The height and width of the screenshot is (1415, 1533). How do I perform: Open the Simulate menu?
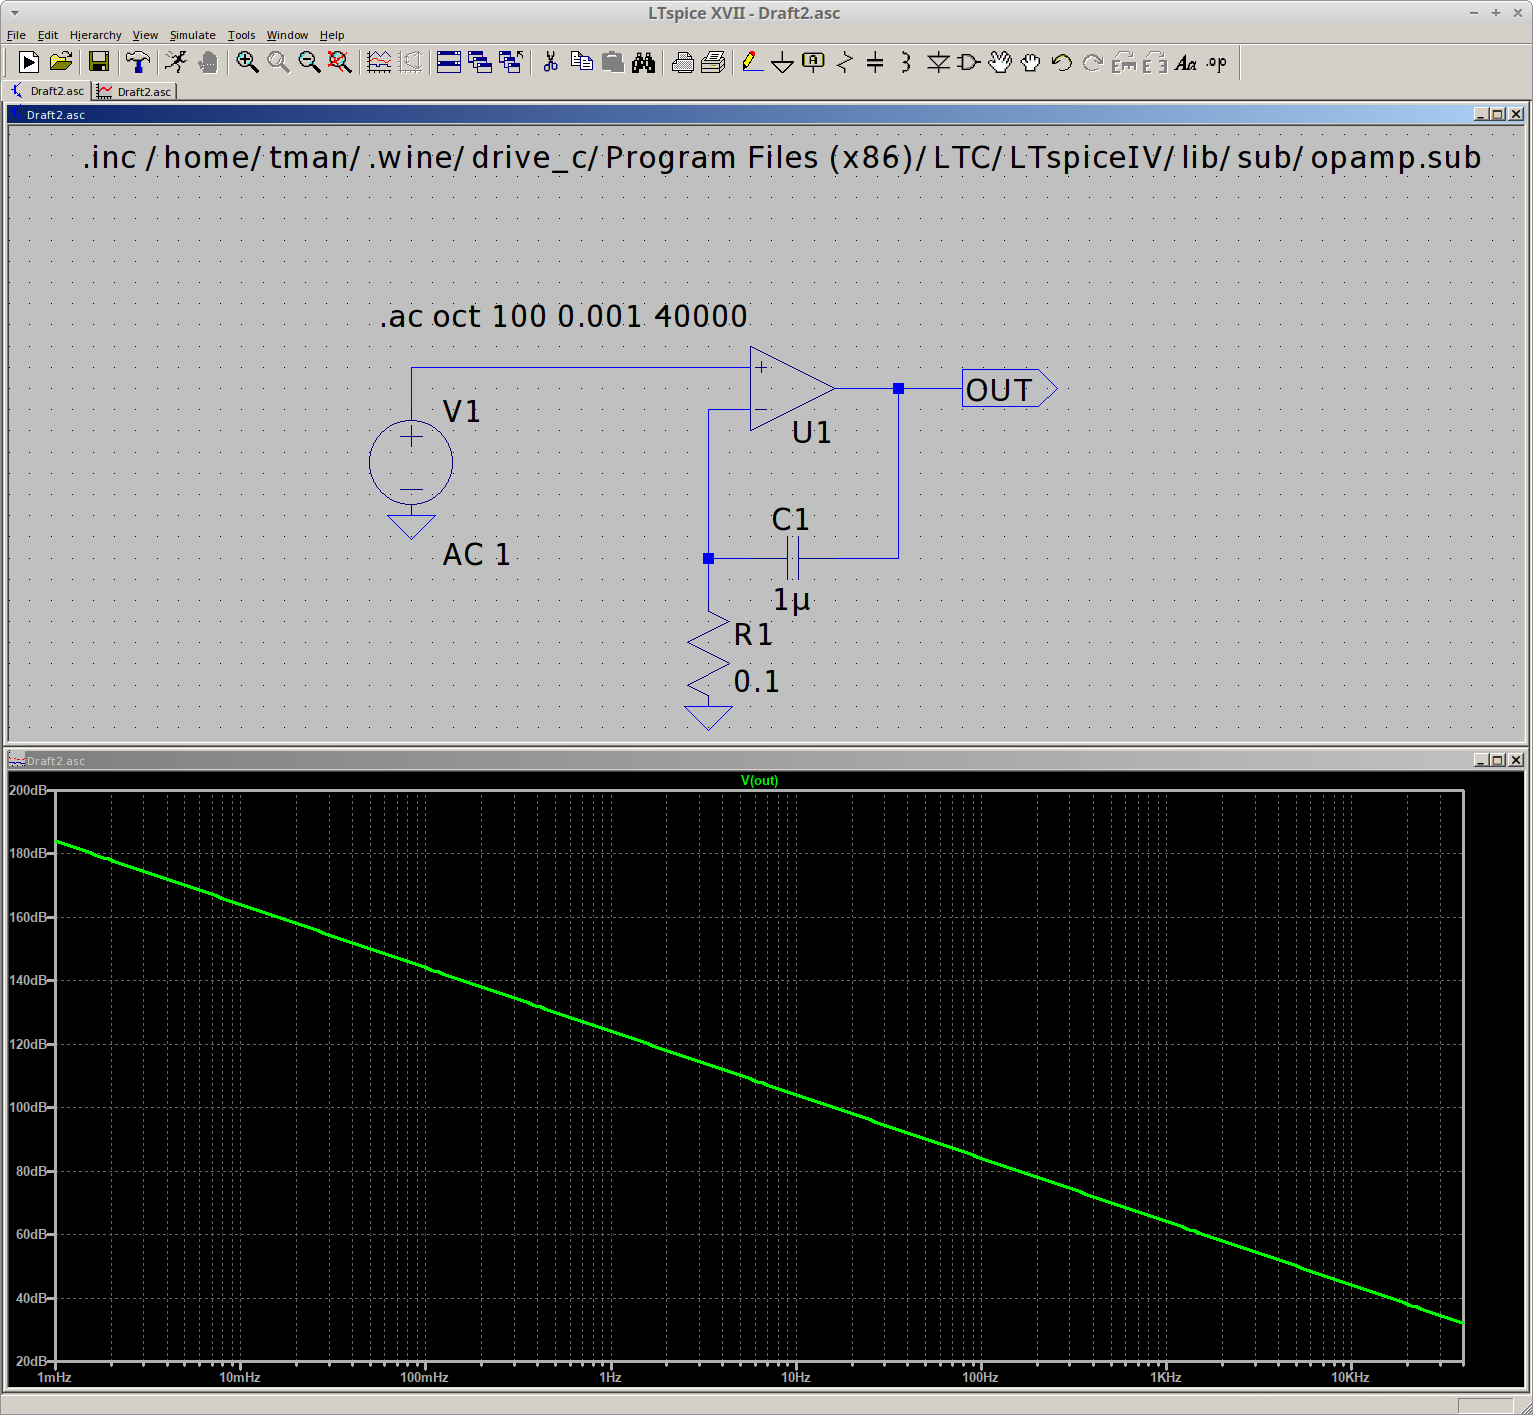(192, 35)
